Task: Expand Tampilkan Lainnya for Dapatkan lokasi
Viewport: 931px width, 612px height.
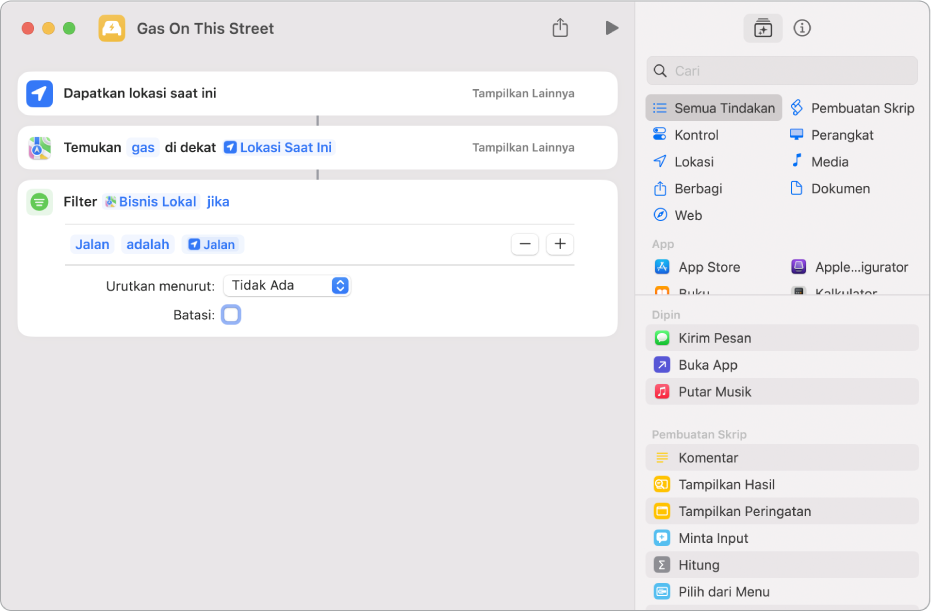Action: [x=523, y=93]
